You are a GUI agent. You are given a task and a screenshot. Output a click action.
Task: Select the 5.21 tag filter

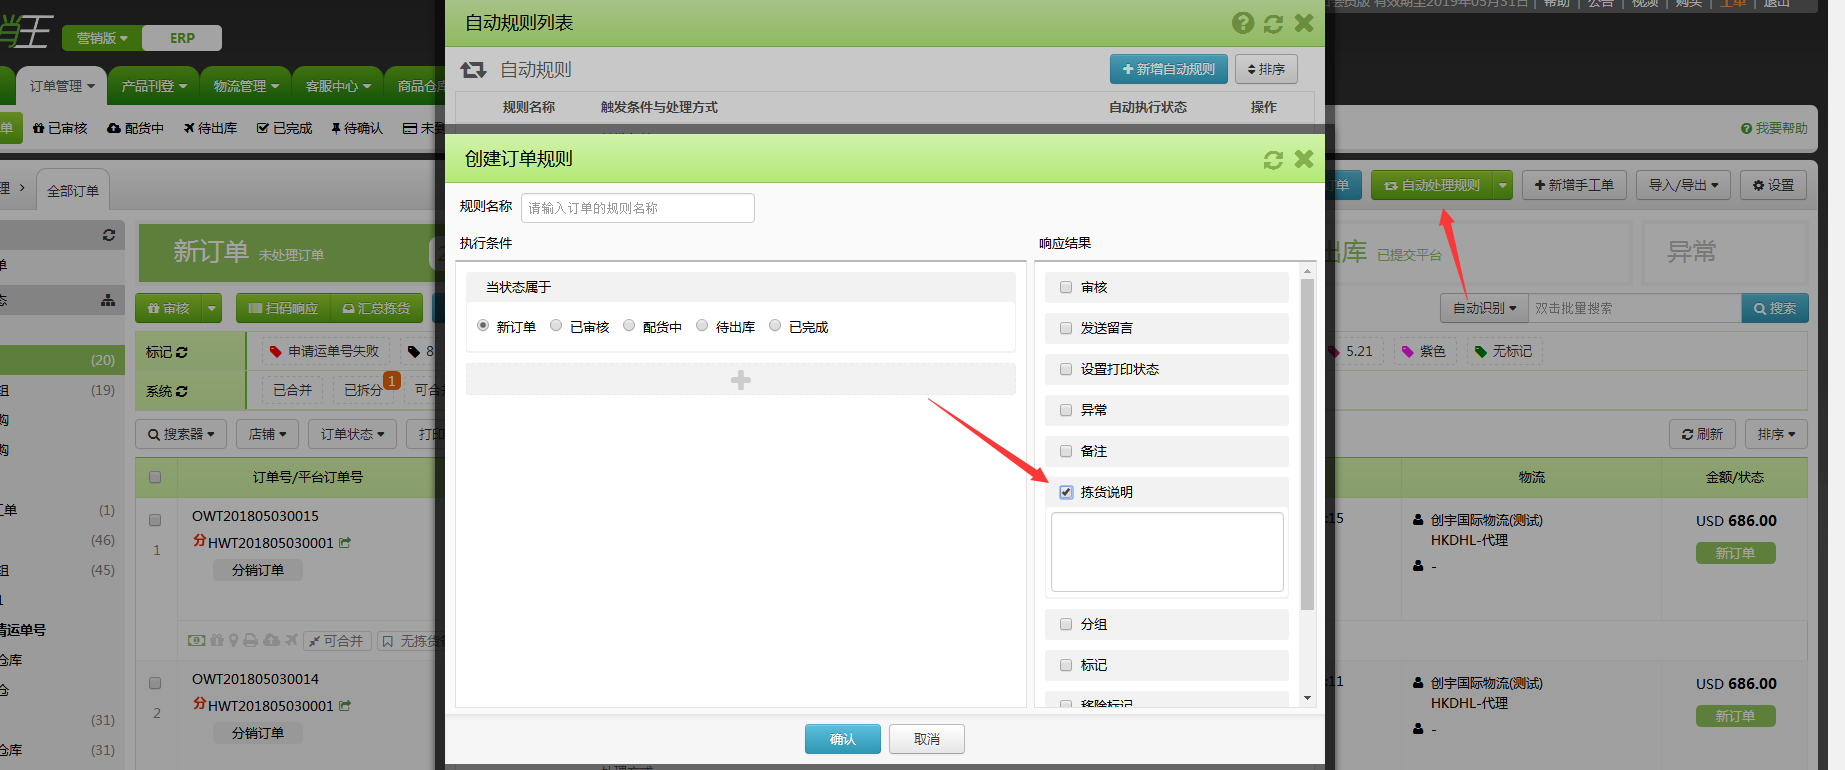(1351, 351)
